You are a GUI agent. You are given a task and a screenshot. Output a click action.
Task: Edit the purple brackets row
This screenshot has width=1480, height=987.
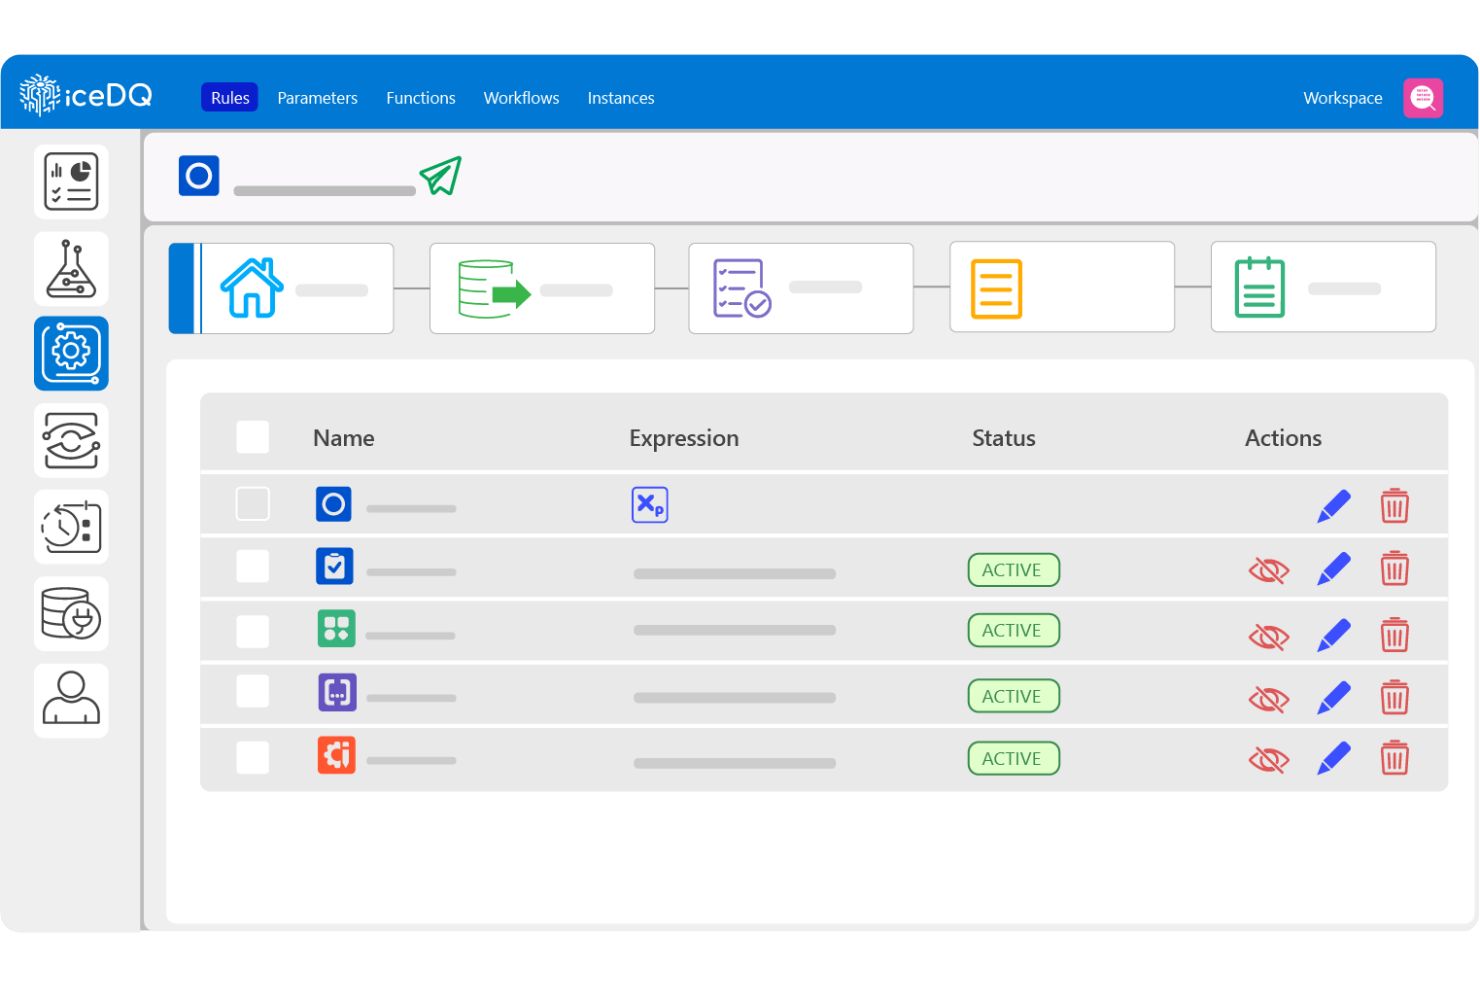click(x=1334, y=697)
